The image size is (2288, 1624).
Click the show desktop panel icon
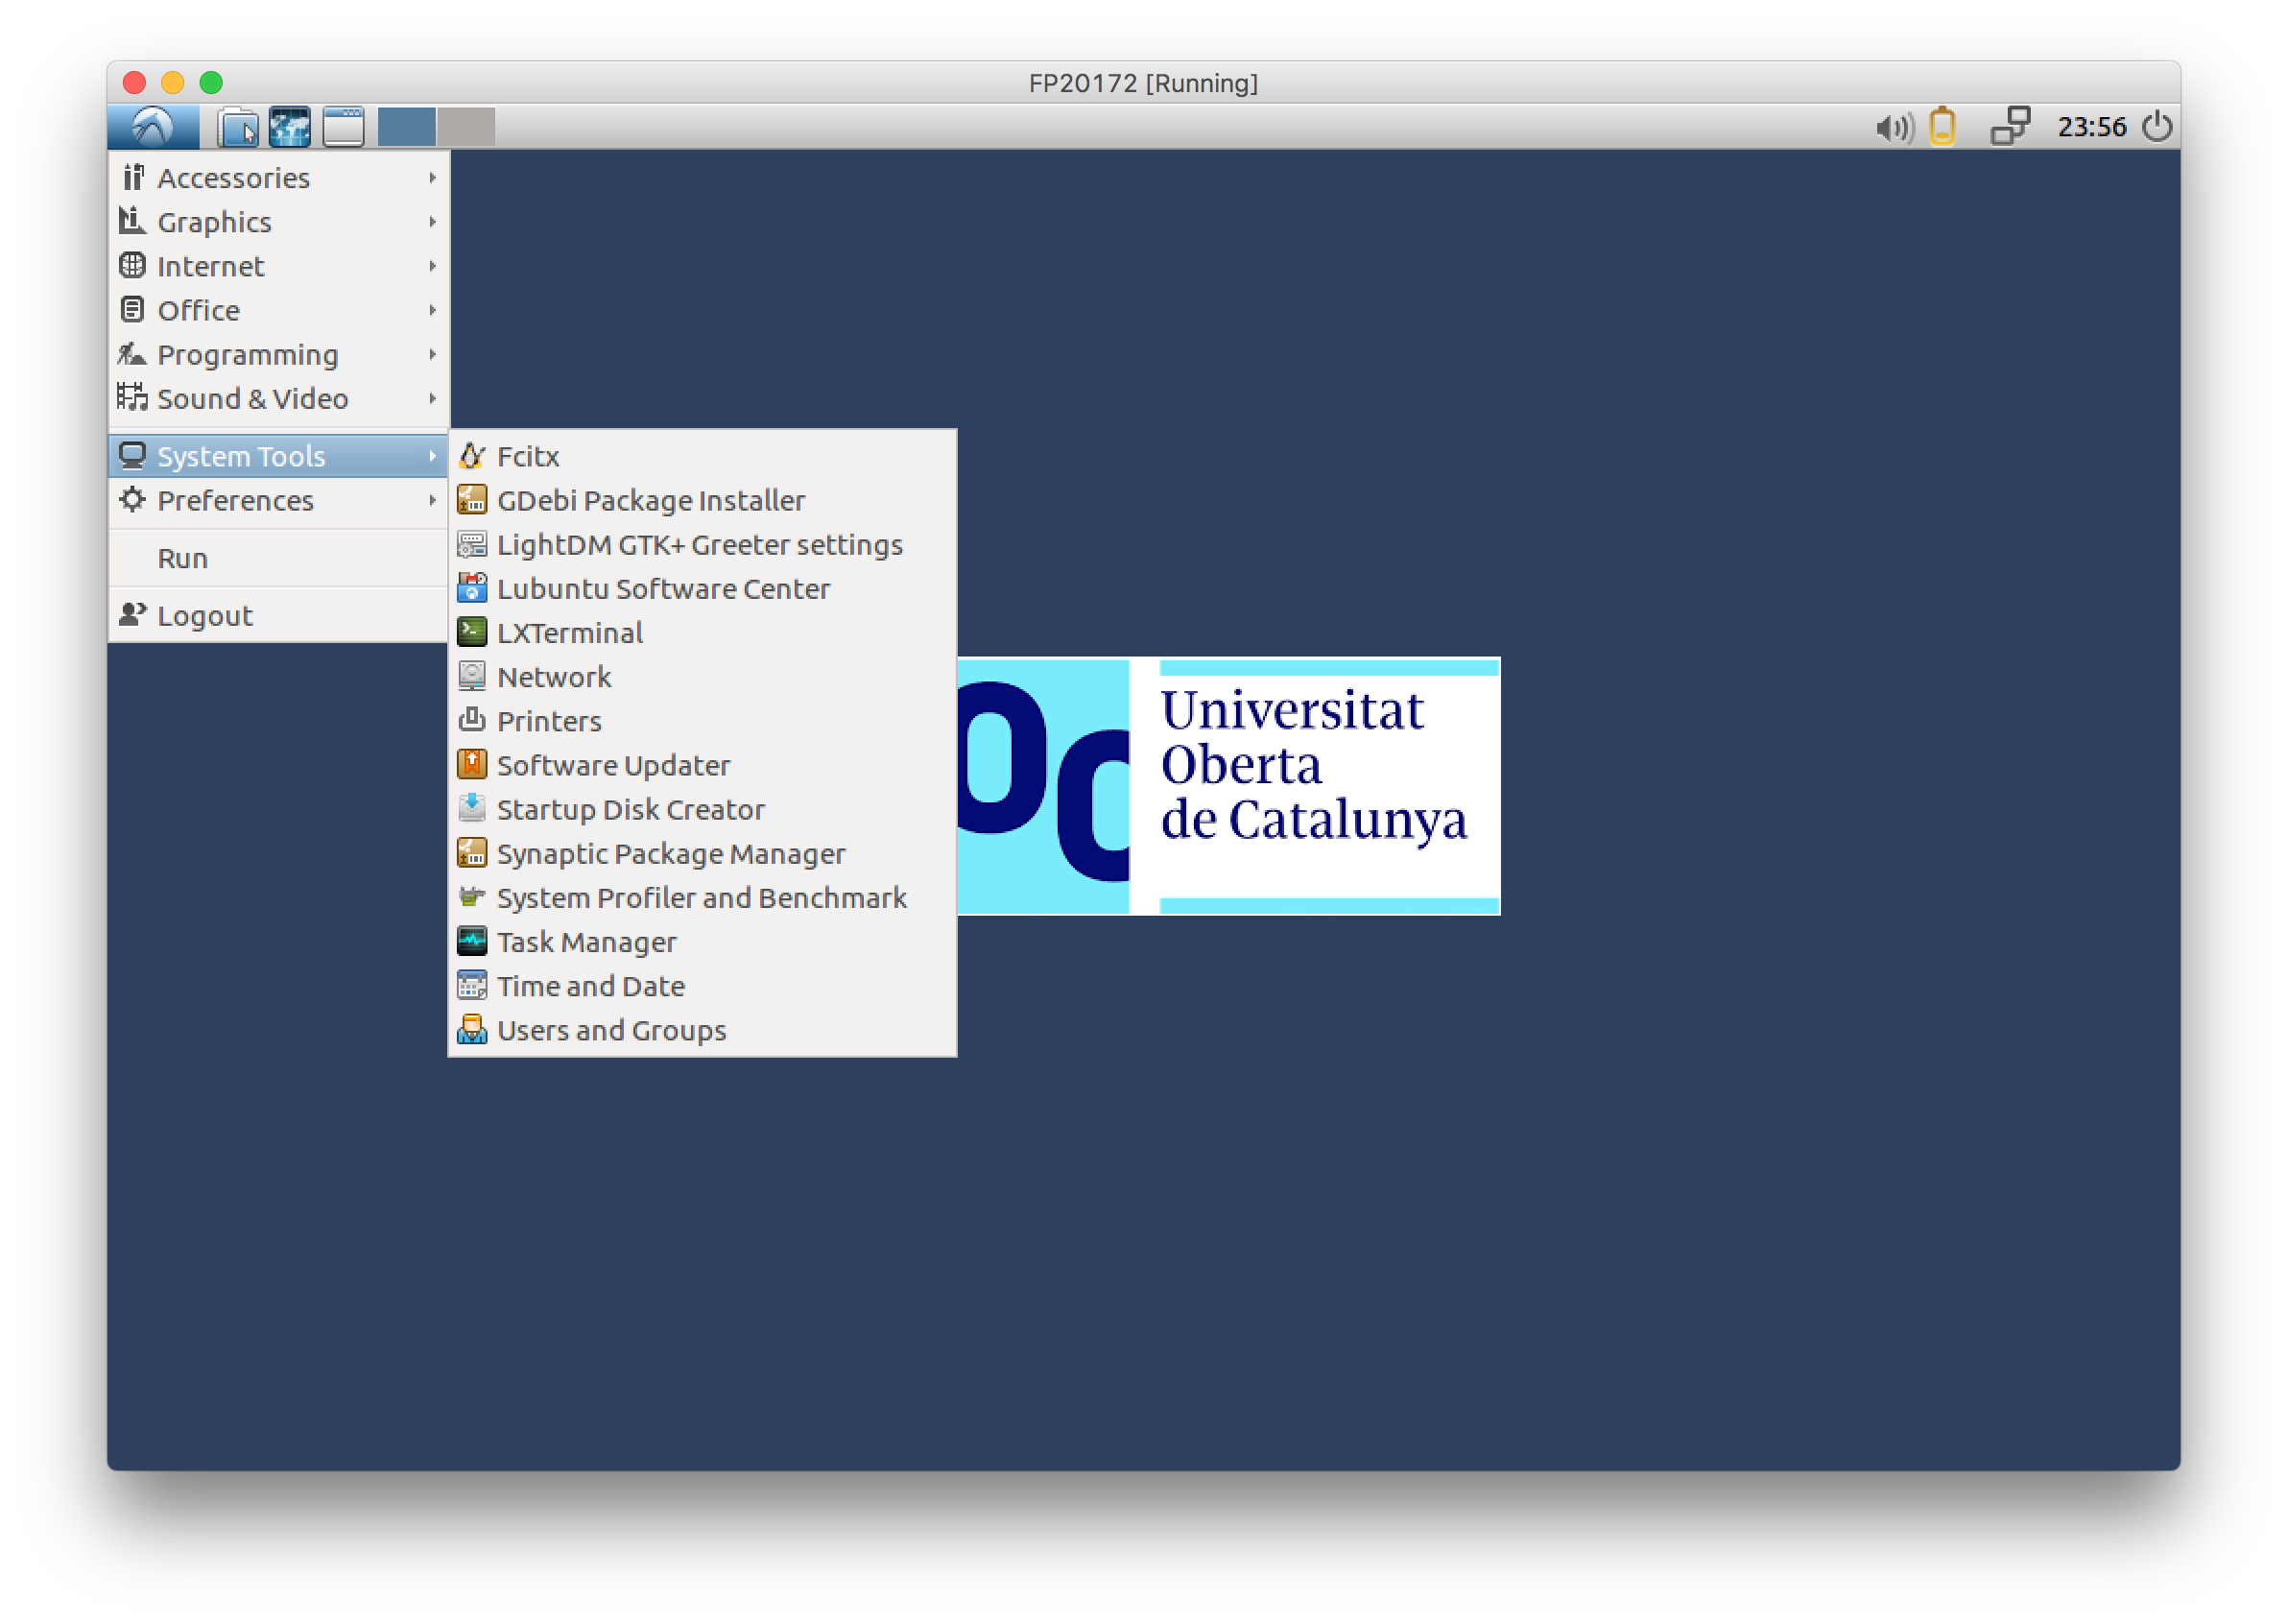(x=343, y=127)
